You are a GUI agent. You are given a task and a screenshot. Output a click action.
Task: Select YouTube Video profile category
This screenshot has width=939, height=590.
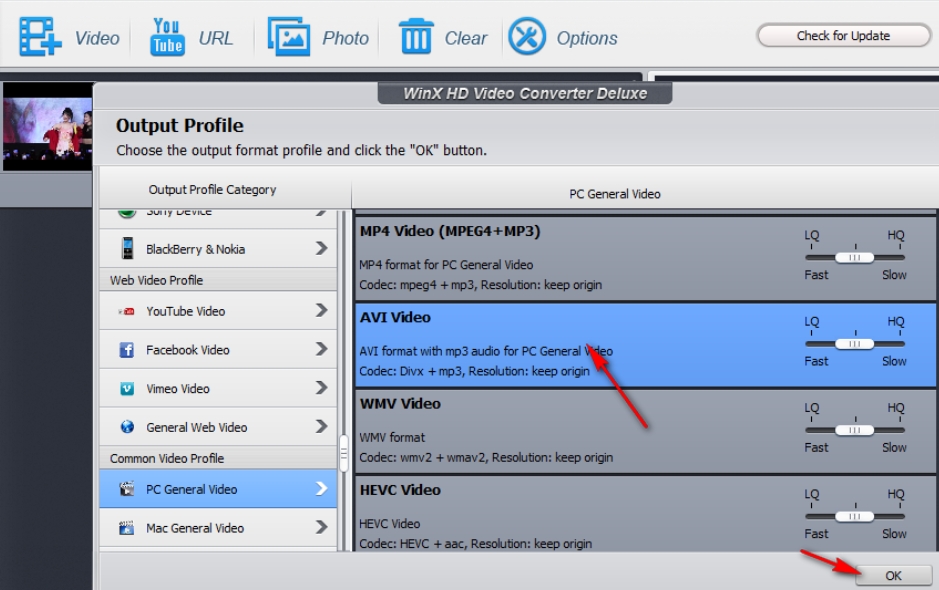pos(218,311)
